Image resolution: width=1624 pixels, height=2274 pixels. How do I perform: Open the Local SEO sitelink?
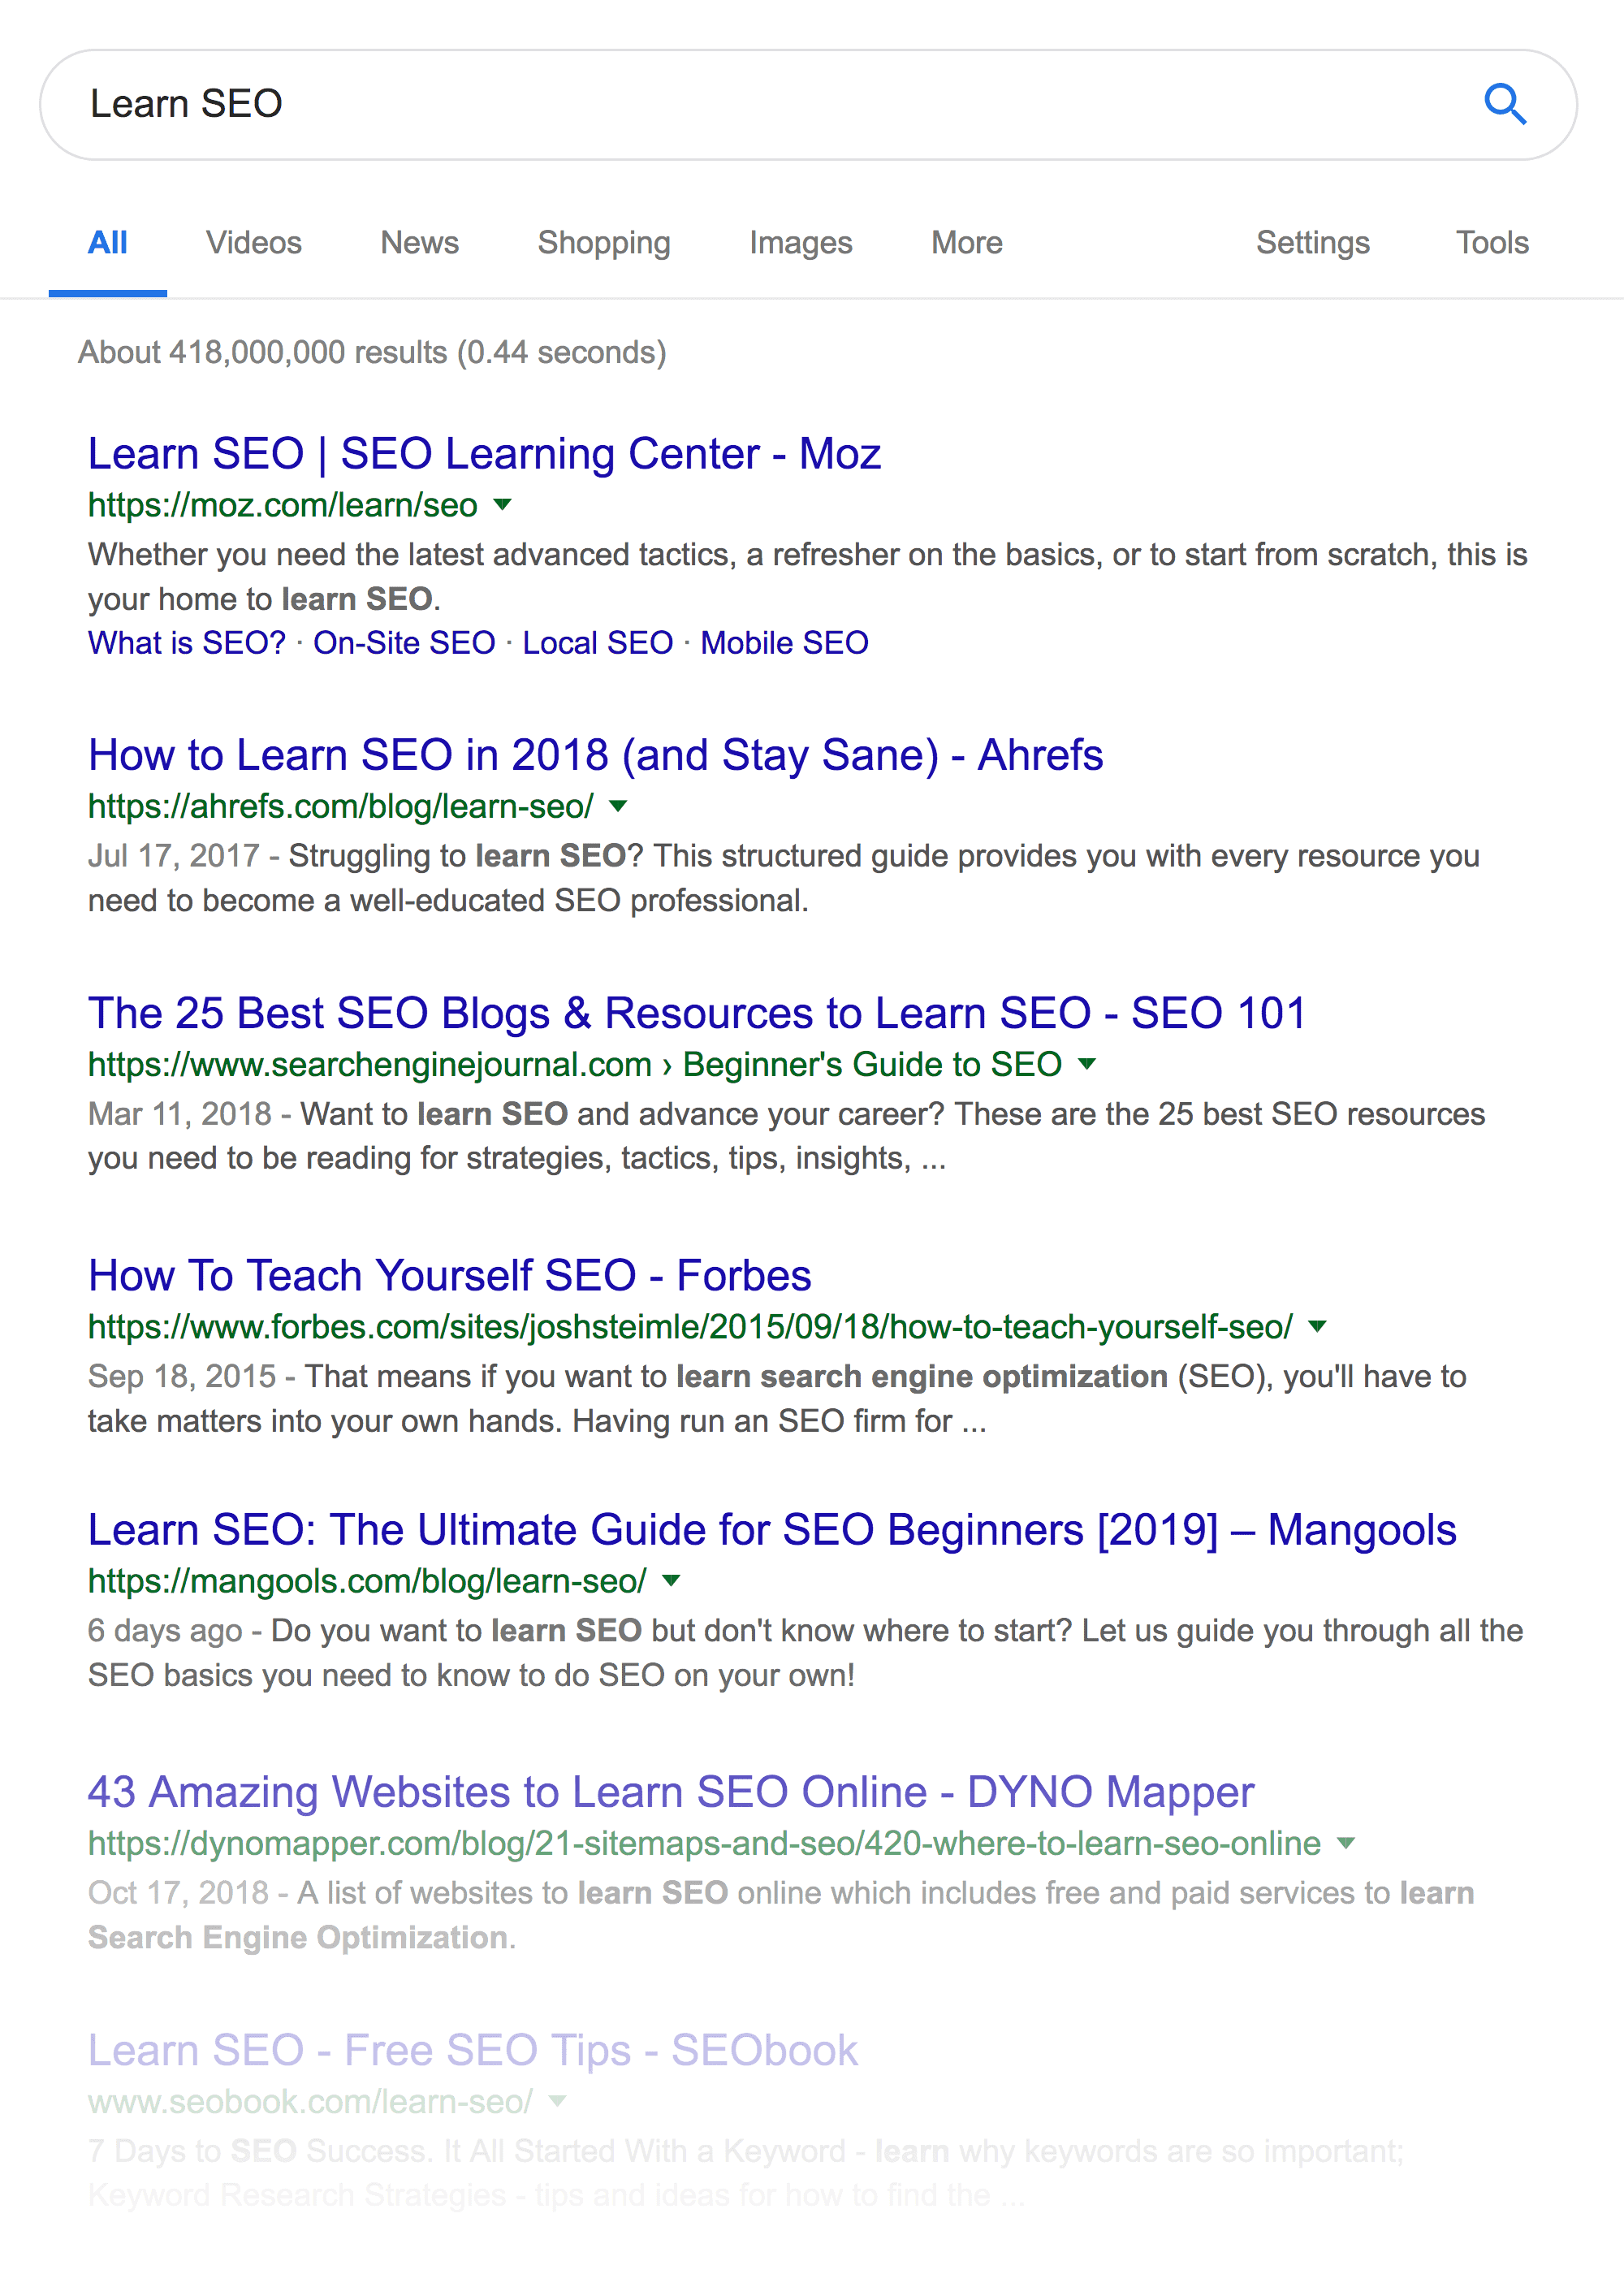pos(598,643)
